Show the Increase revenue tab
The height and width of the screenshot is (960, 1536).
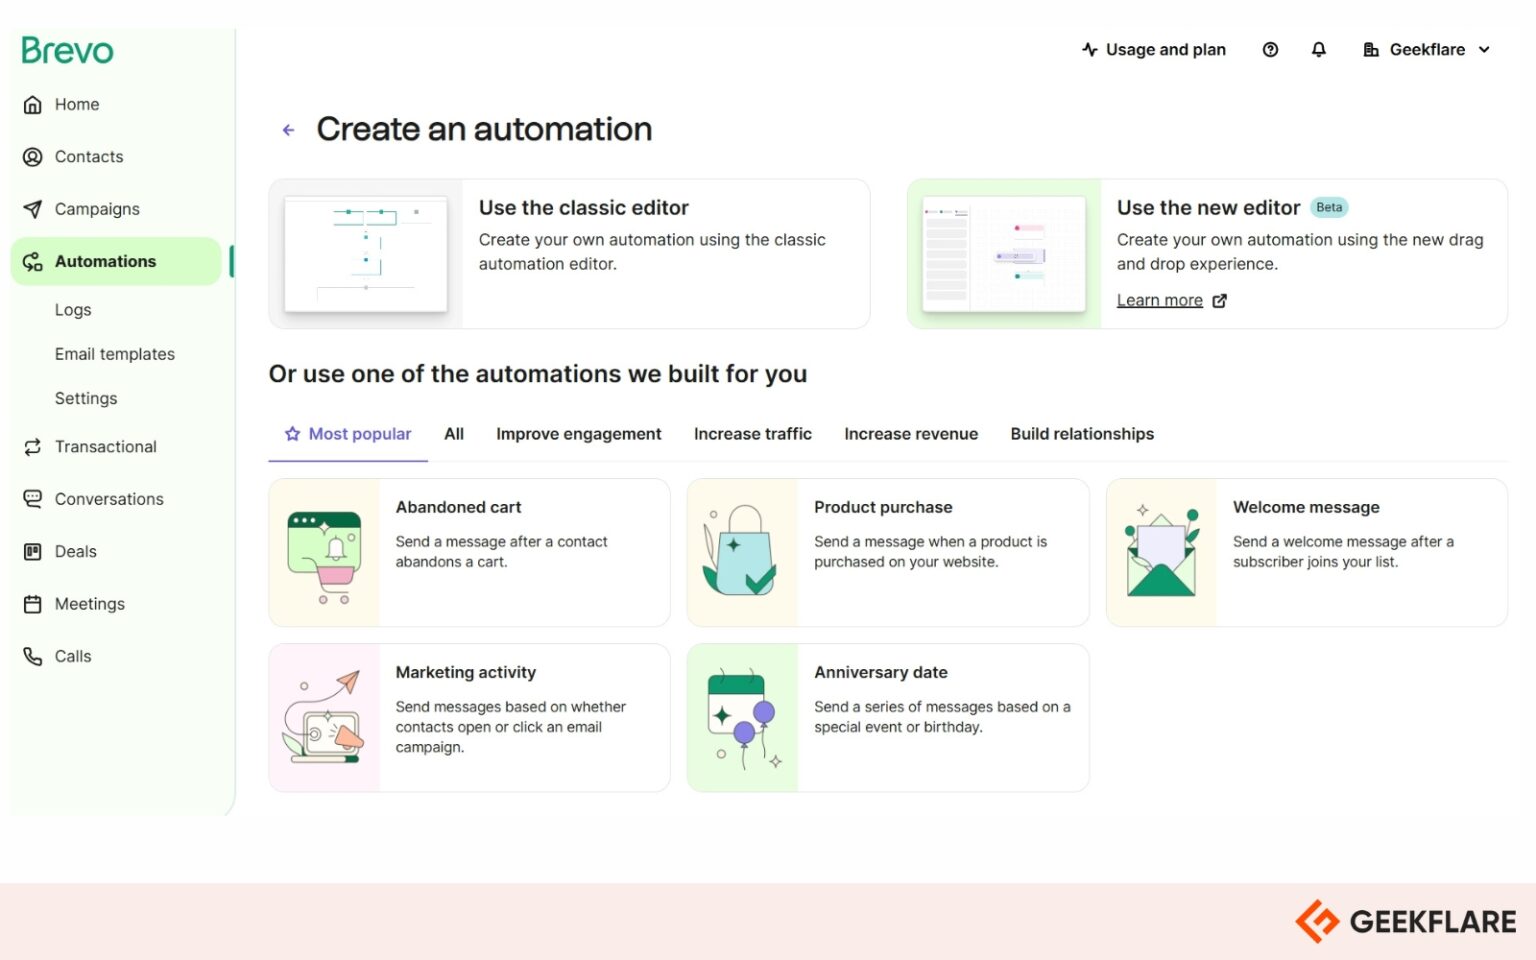click(x=911, y=434)
